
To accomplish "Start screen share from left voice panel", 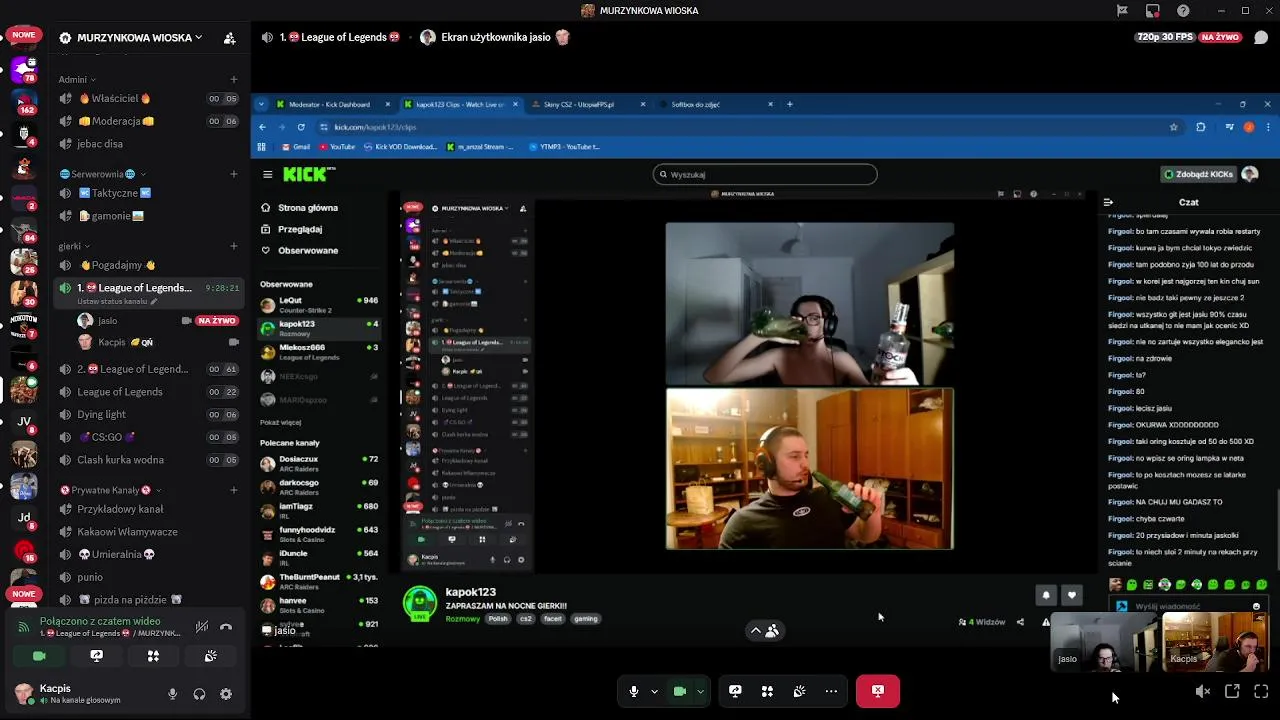I will pos(96,656).
